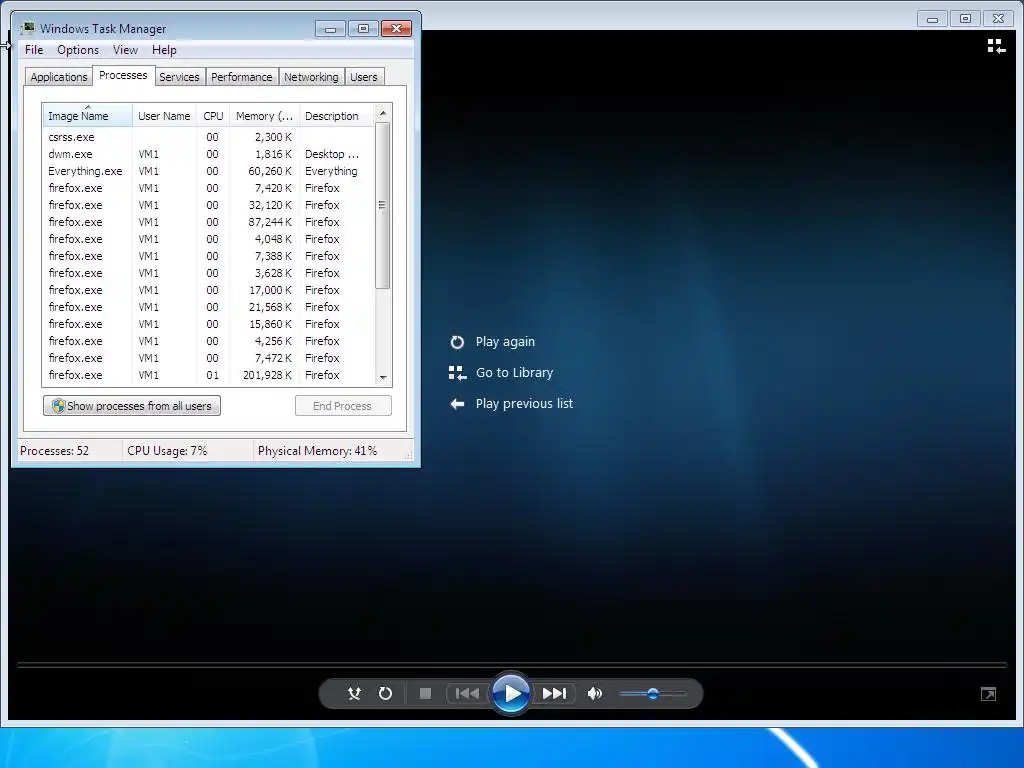The height and width of the screenshot is (768, 1024).
Task: Click Processes: 52 in the status bar
Action: [54, 451]
